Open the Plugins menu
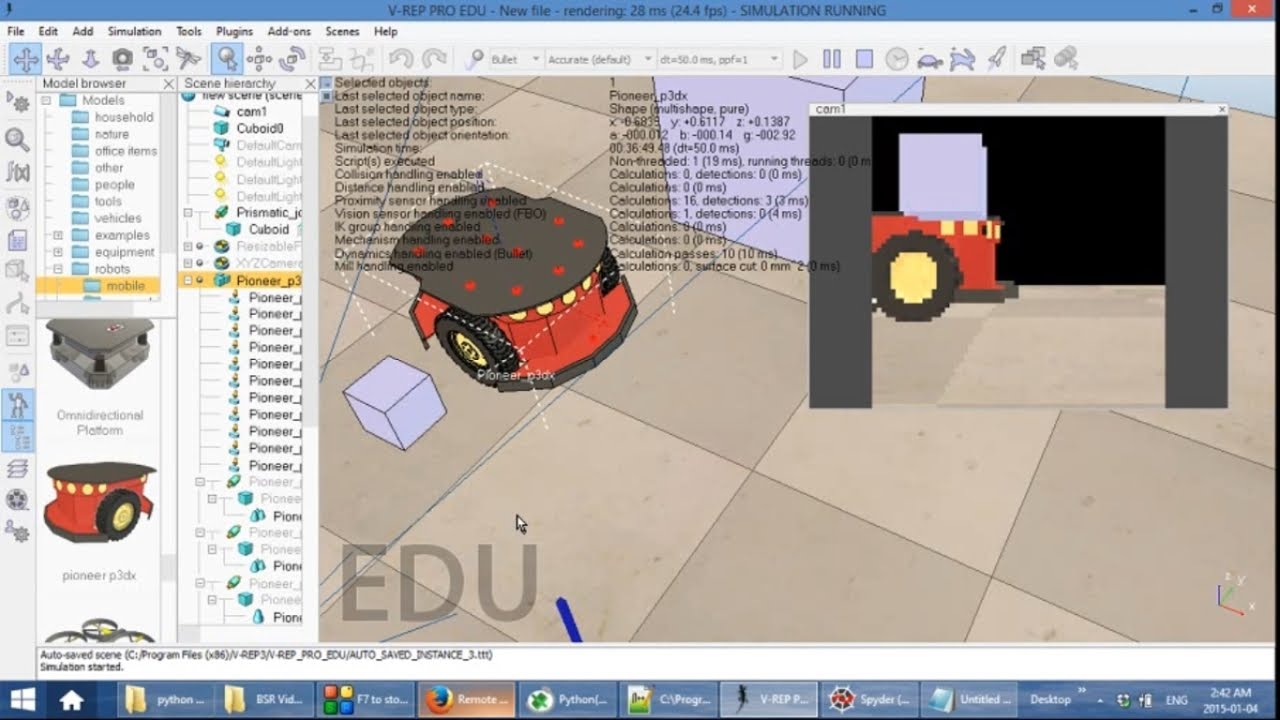 (234, 31)
